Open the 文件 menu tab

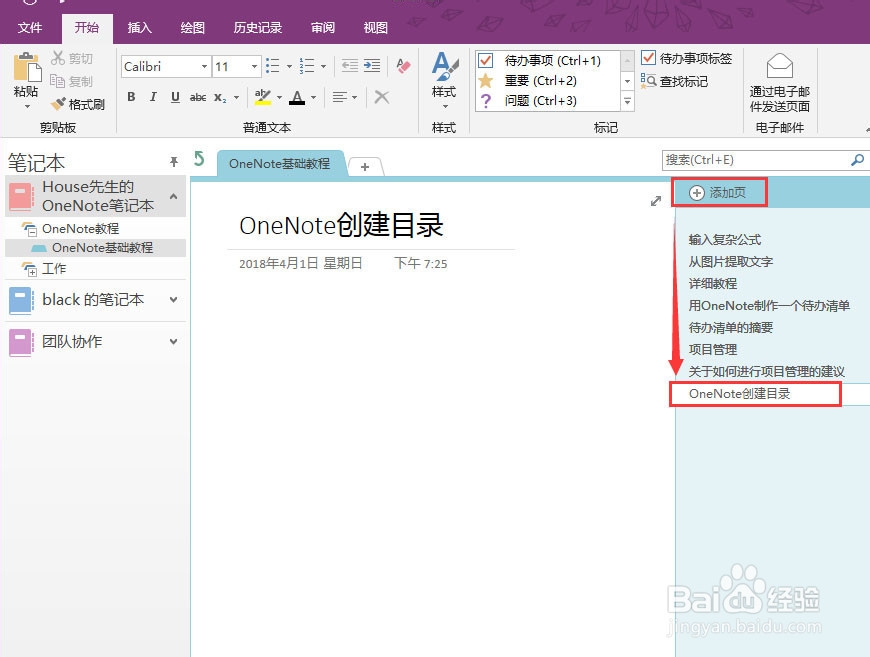tap(30, 27)
